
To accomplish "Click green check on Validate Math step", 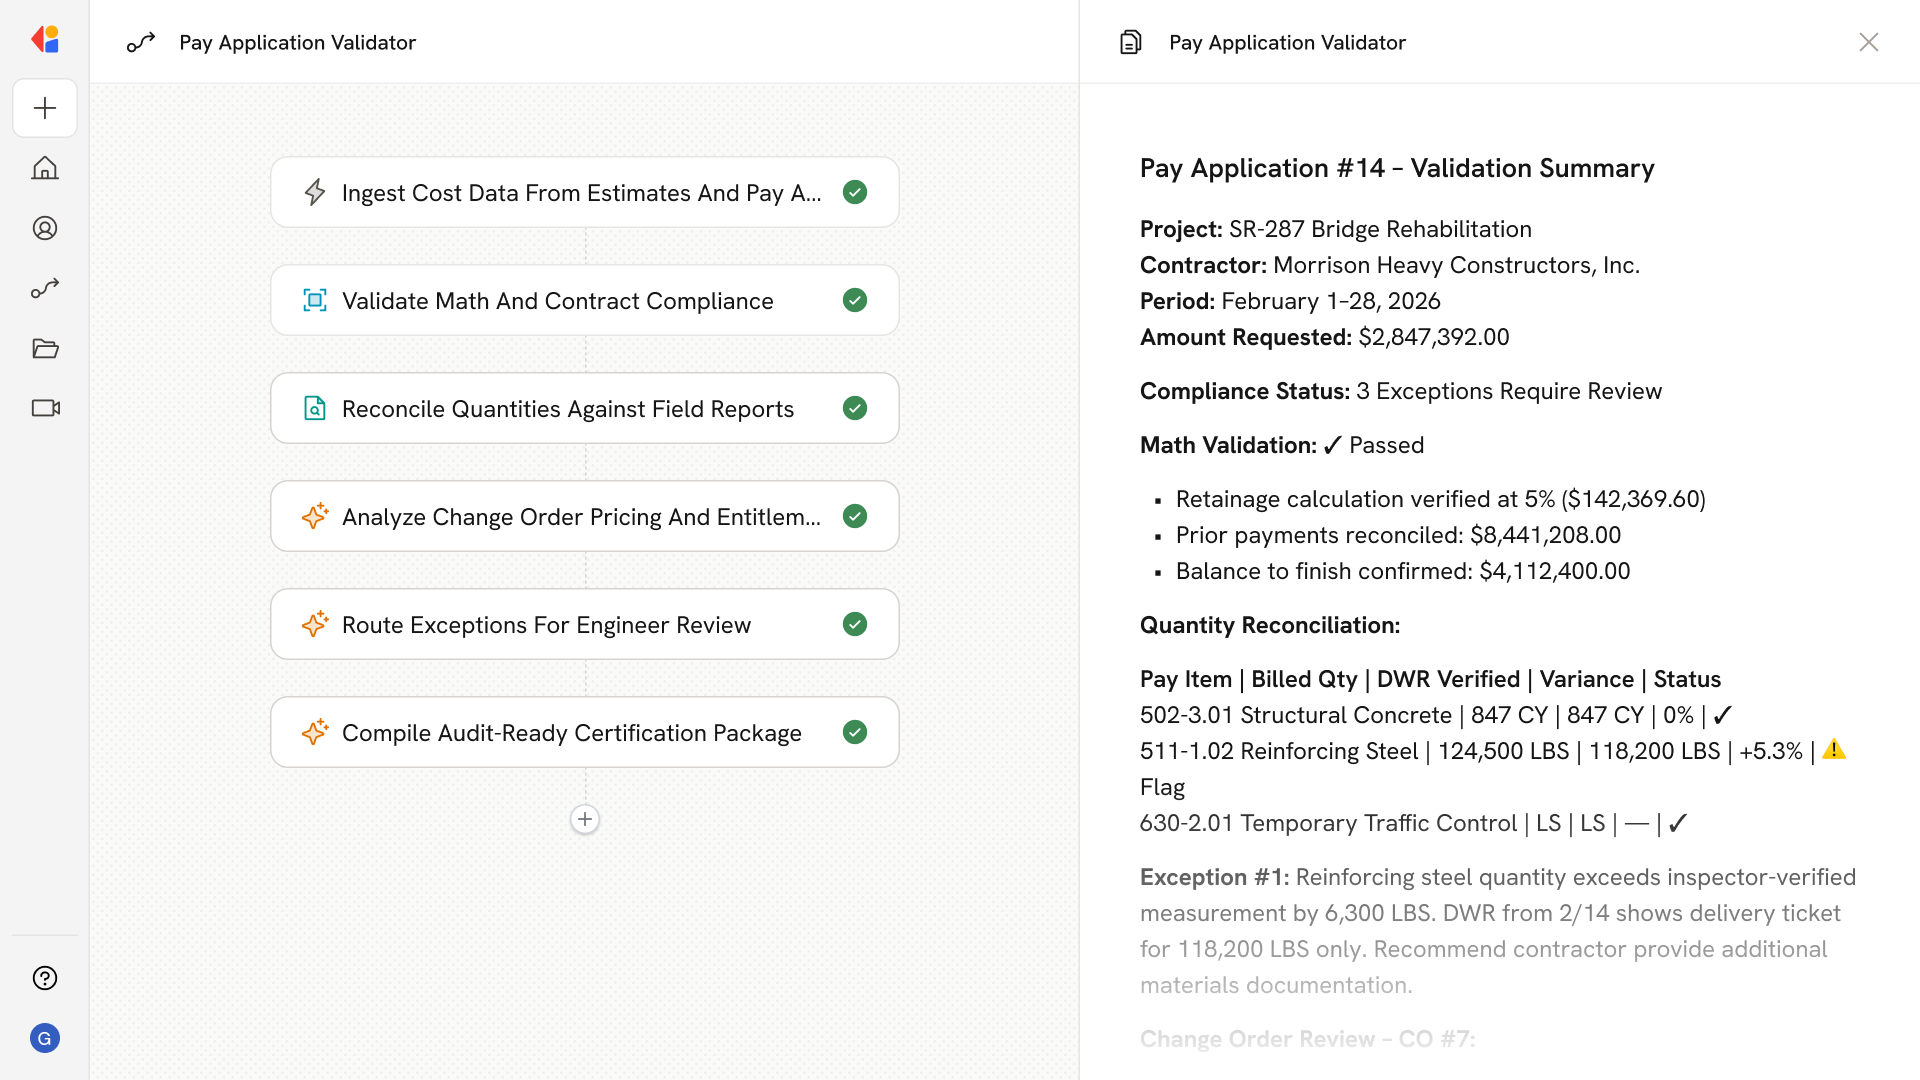I will 855,300.
